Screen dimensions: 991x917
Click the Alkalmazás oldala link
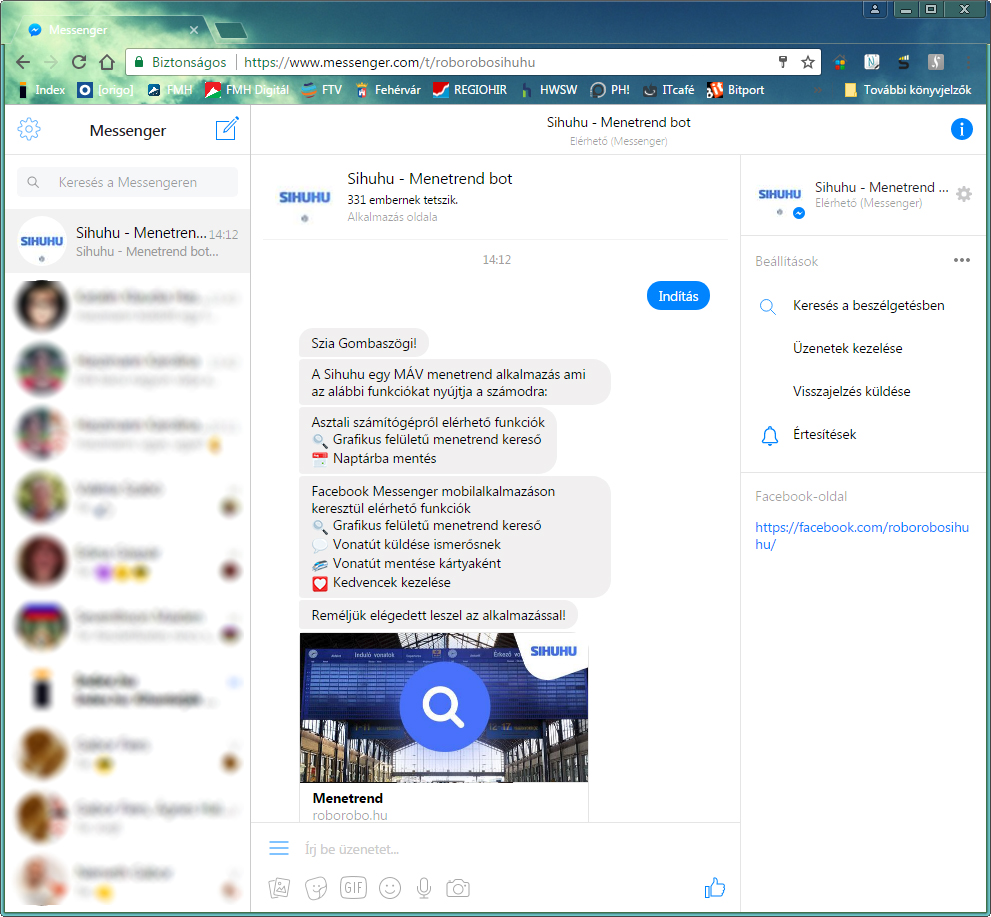click(392, 217)
